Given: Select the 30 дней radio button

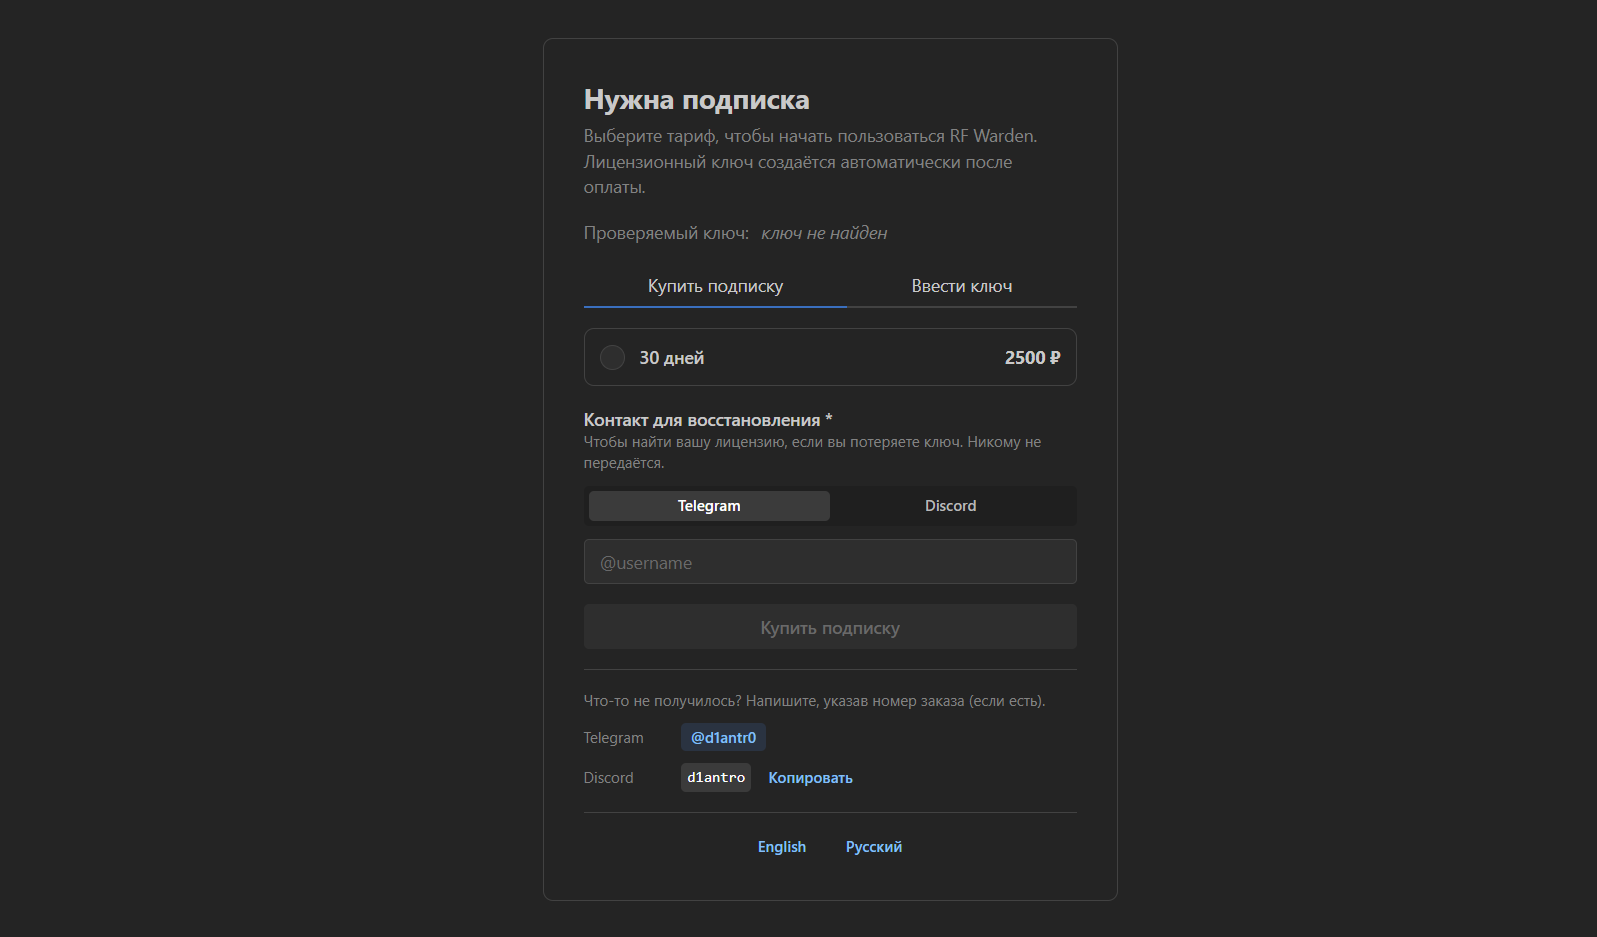Looking at the screenshot, I should [x=612, y=357].
